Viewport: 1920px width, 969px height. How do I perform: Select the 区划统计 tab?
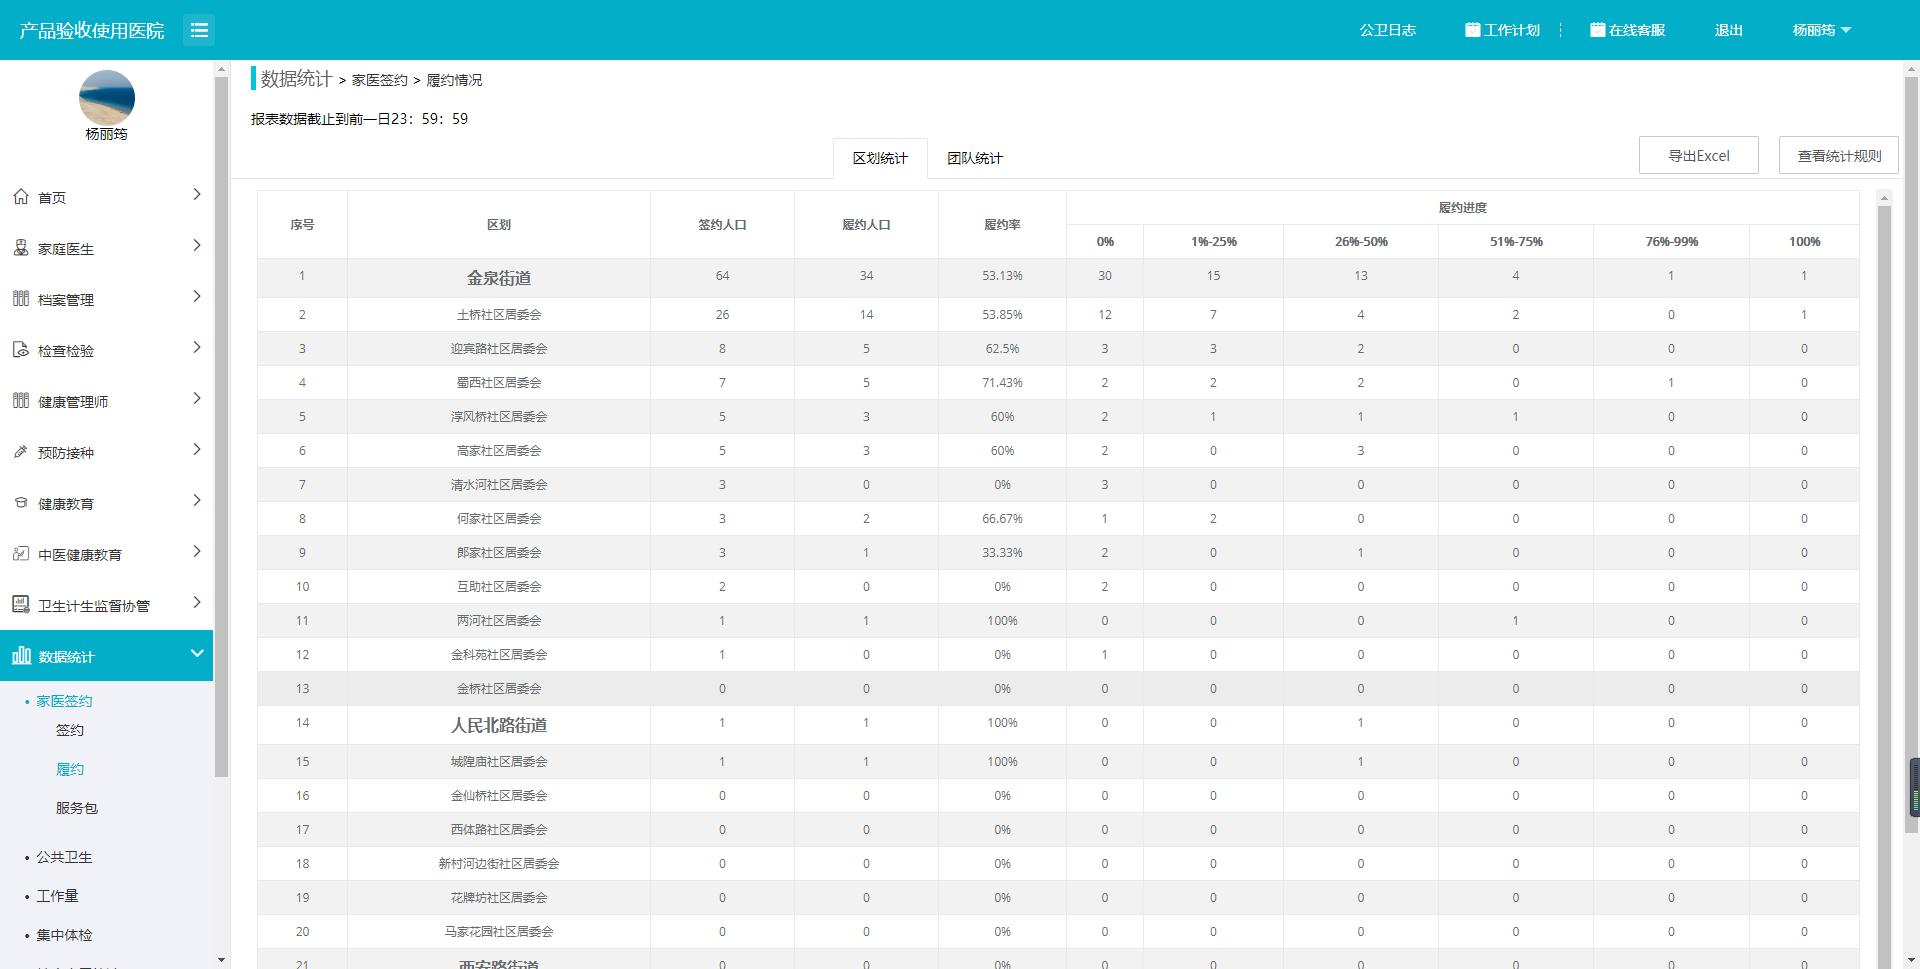pos(880,158)
